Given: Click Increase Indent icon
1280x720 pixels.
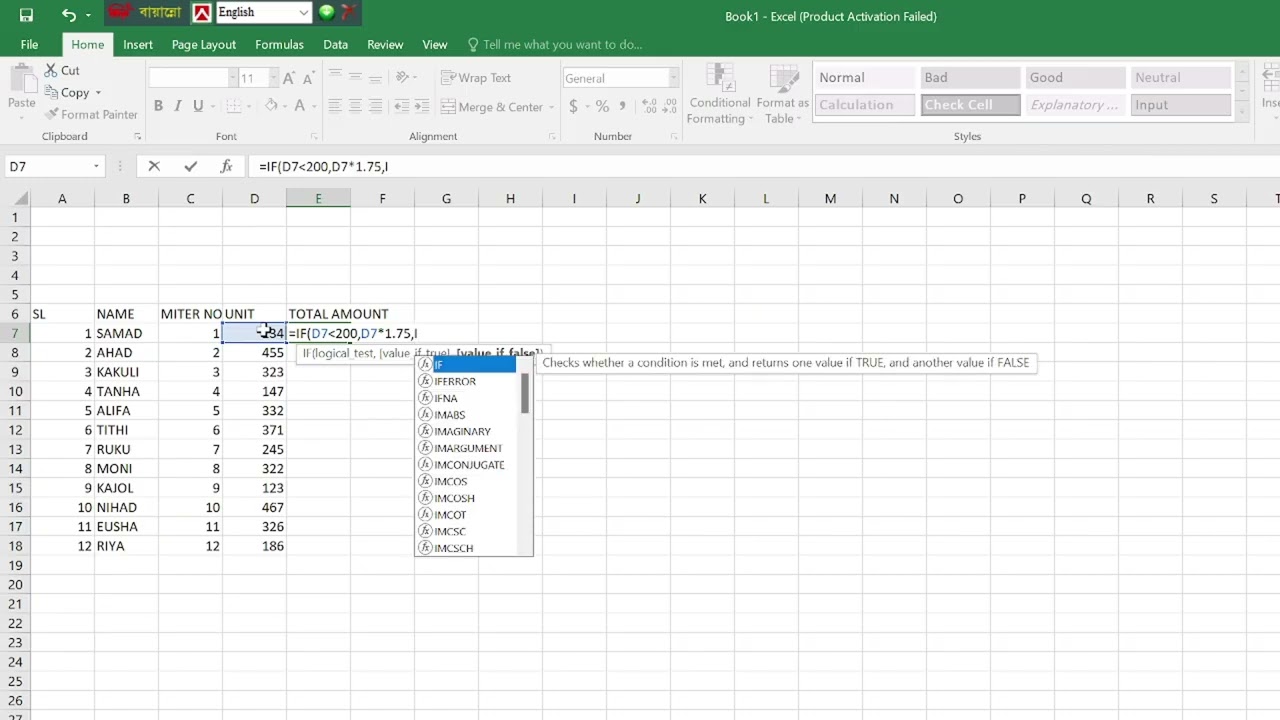Looking at the screenshot, I should (422, 107).
